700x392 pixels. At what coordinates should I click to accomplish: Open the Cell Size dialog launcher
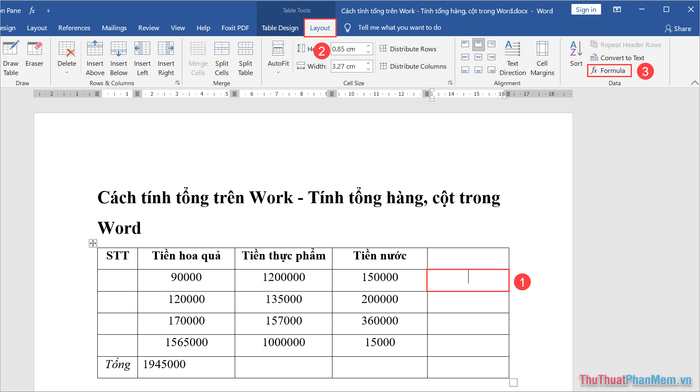[450, 83]
